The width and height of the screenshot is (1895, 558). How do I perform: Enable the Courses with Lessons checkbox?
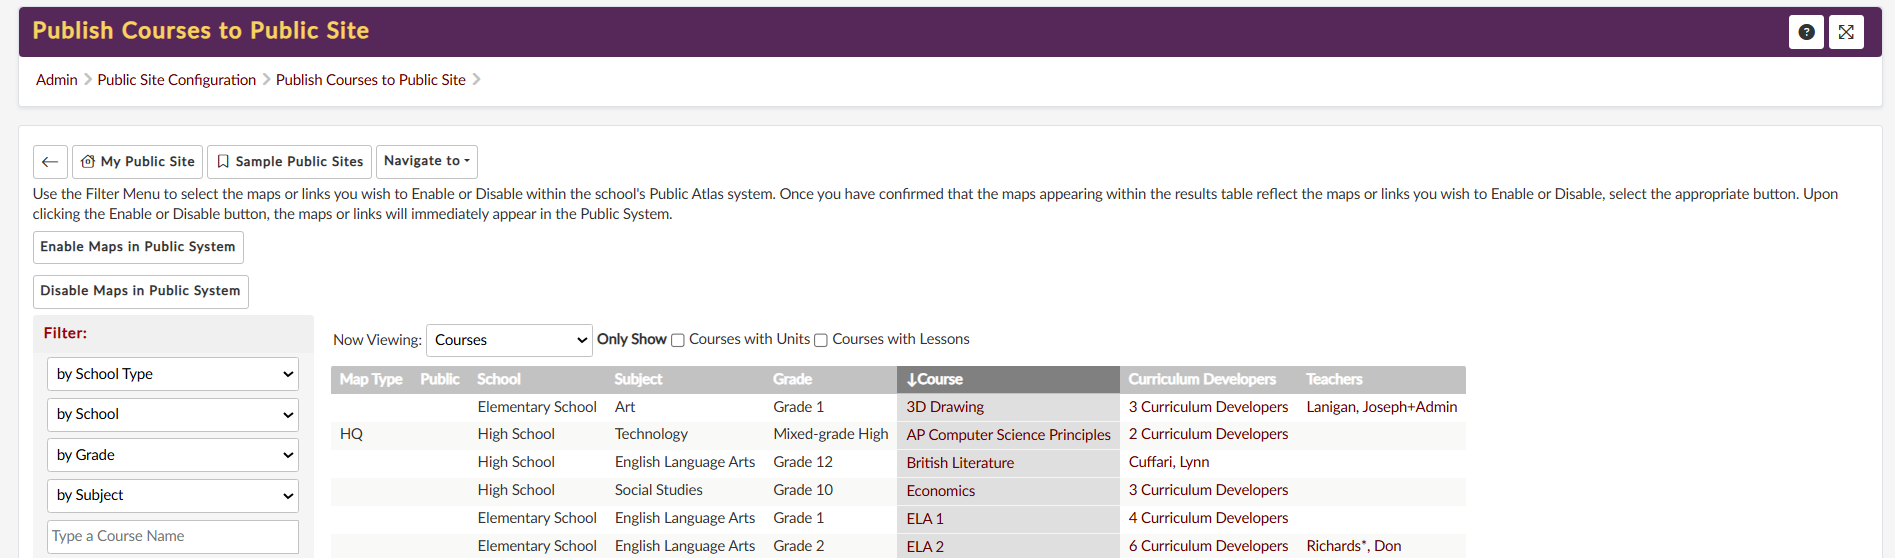pyautogui.click(x=821, y=340)
